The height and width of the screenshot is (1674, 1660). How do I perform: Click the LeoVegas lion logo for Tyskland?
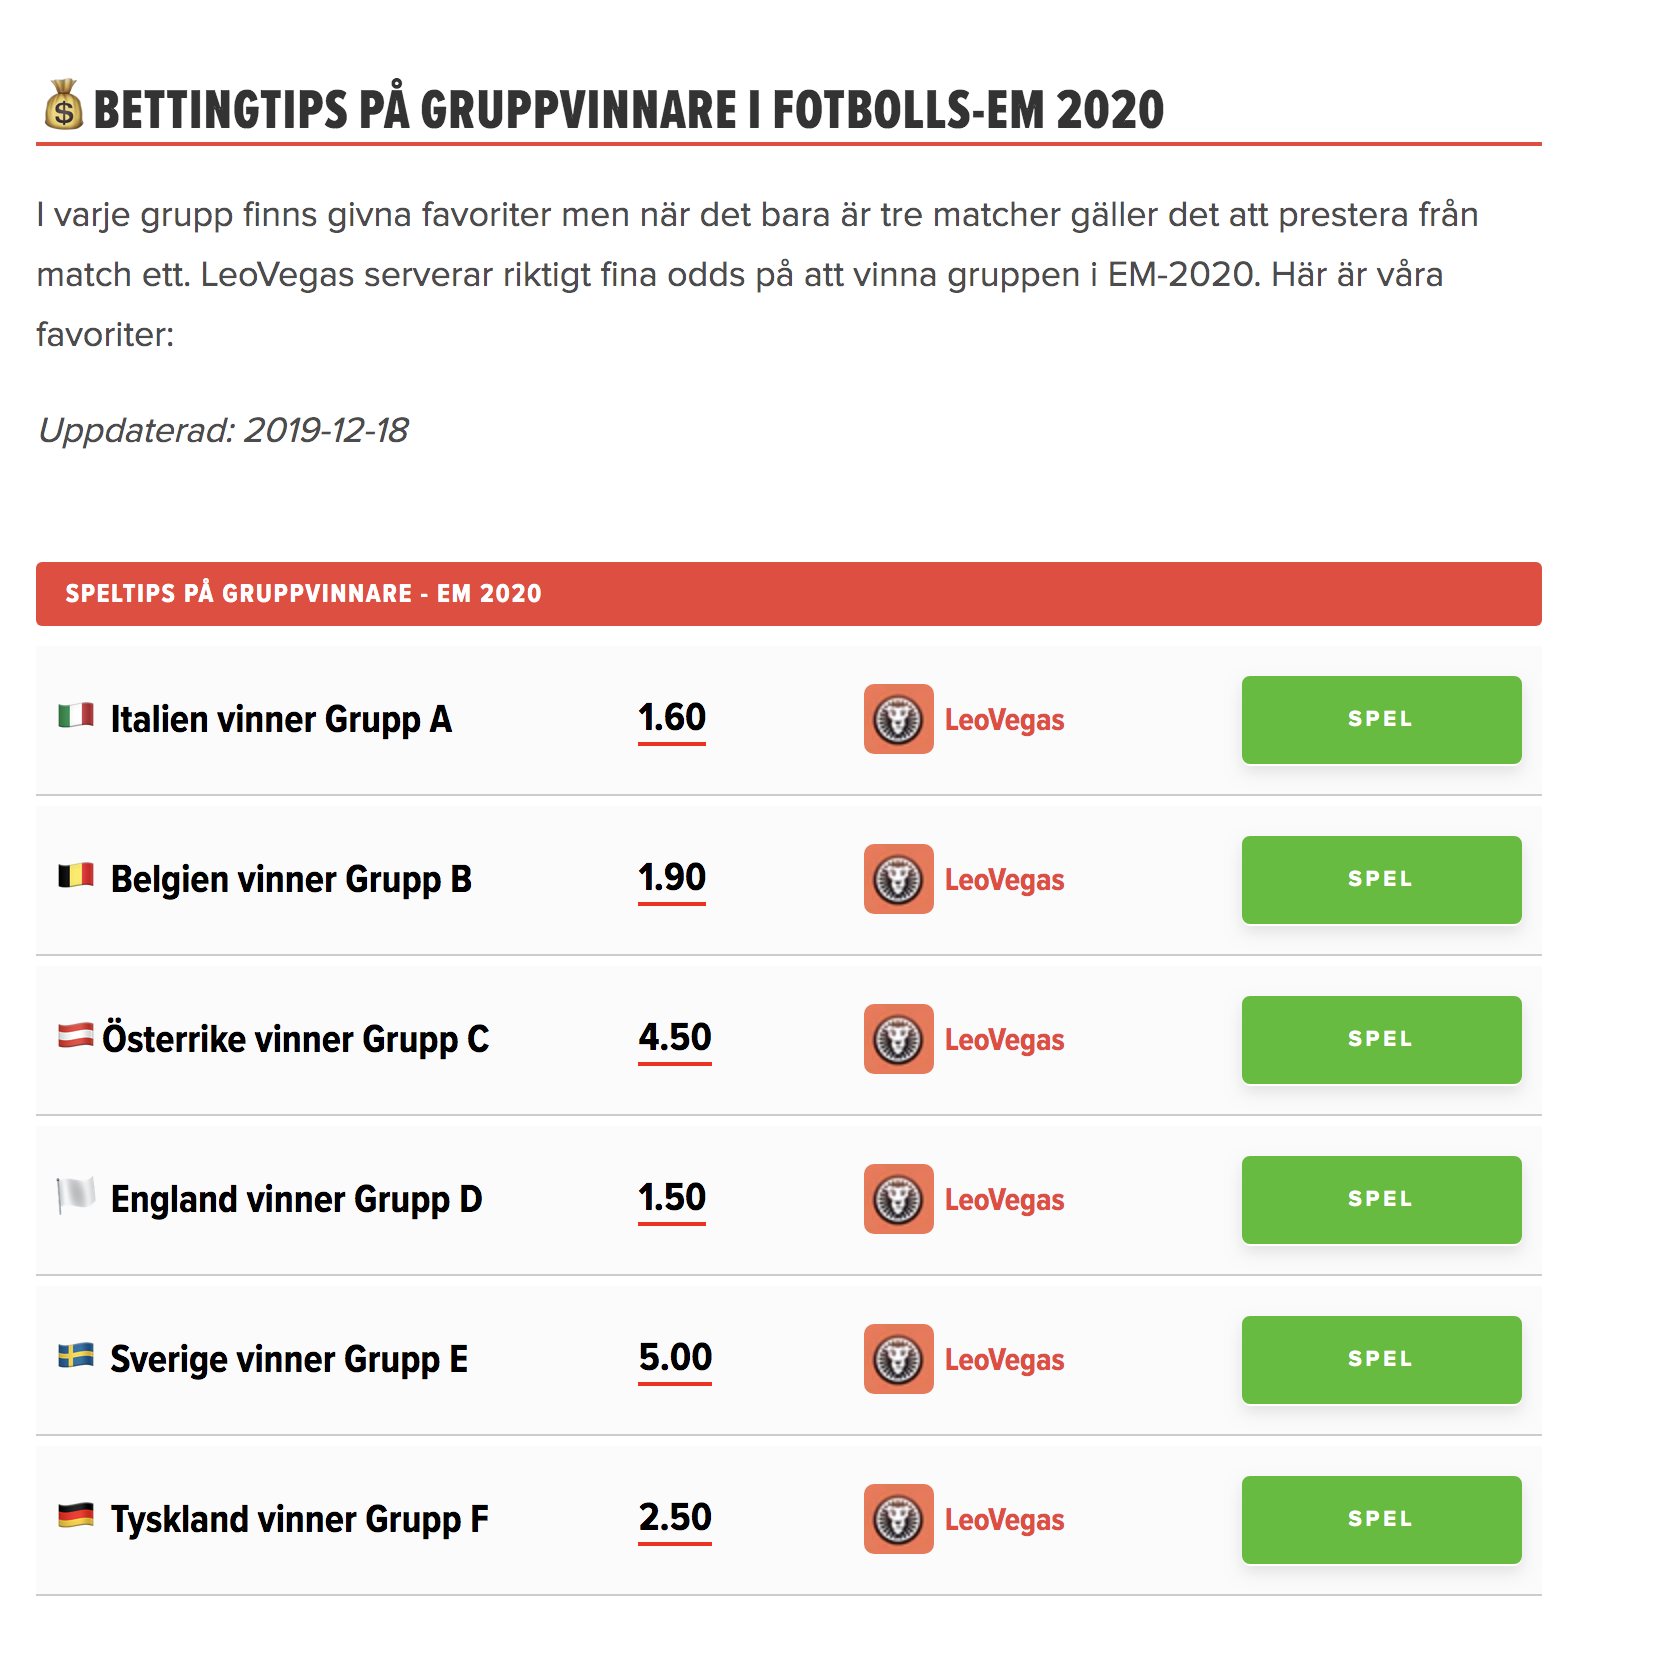pos(898,1519)
